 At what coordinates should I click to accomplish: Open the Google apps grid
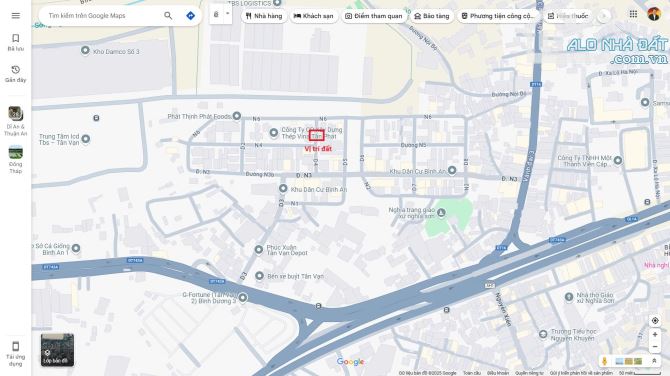point(633,14)
